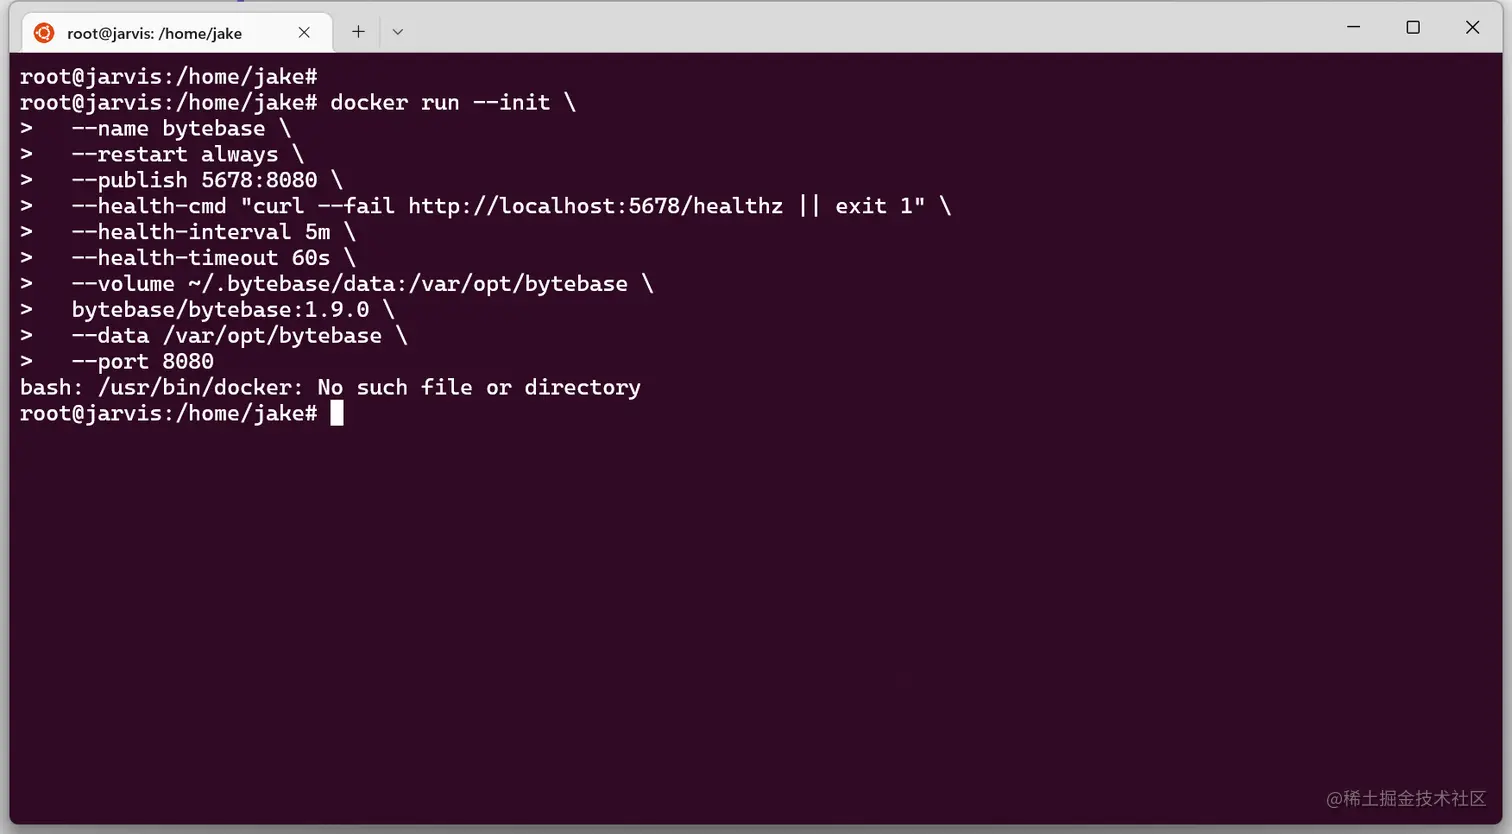Select the root@jarvis: /home/jake tab title
Image resolution: width=1512 pixels, height=834 pixels.
154,33
